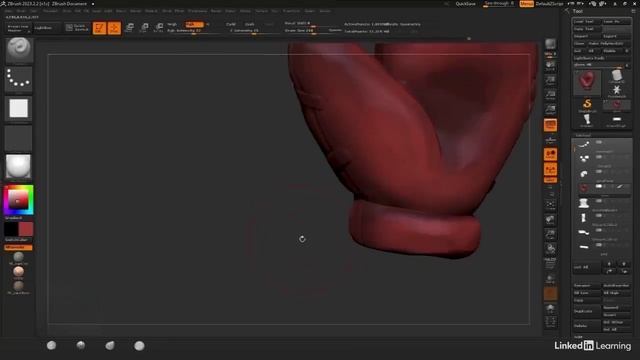
Task: Toggle Solo mode on right shelf
Action: click(550, 308)
